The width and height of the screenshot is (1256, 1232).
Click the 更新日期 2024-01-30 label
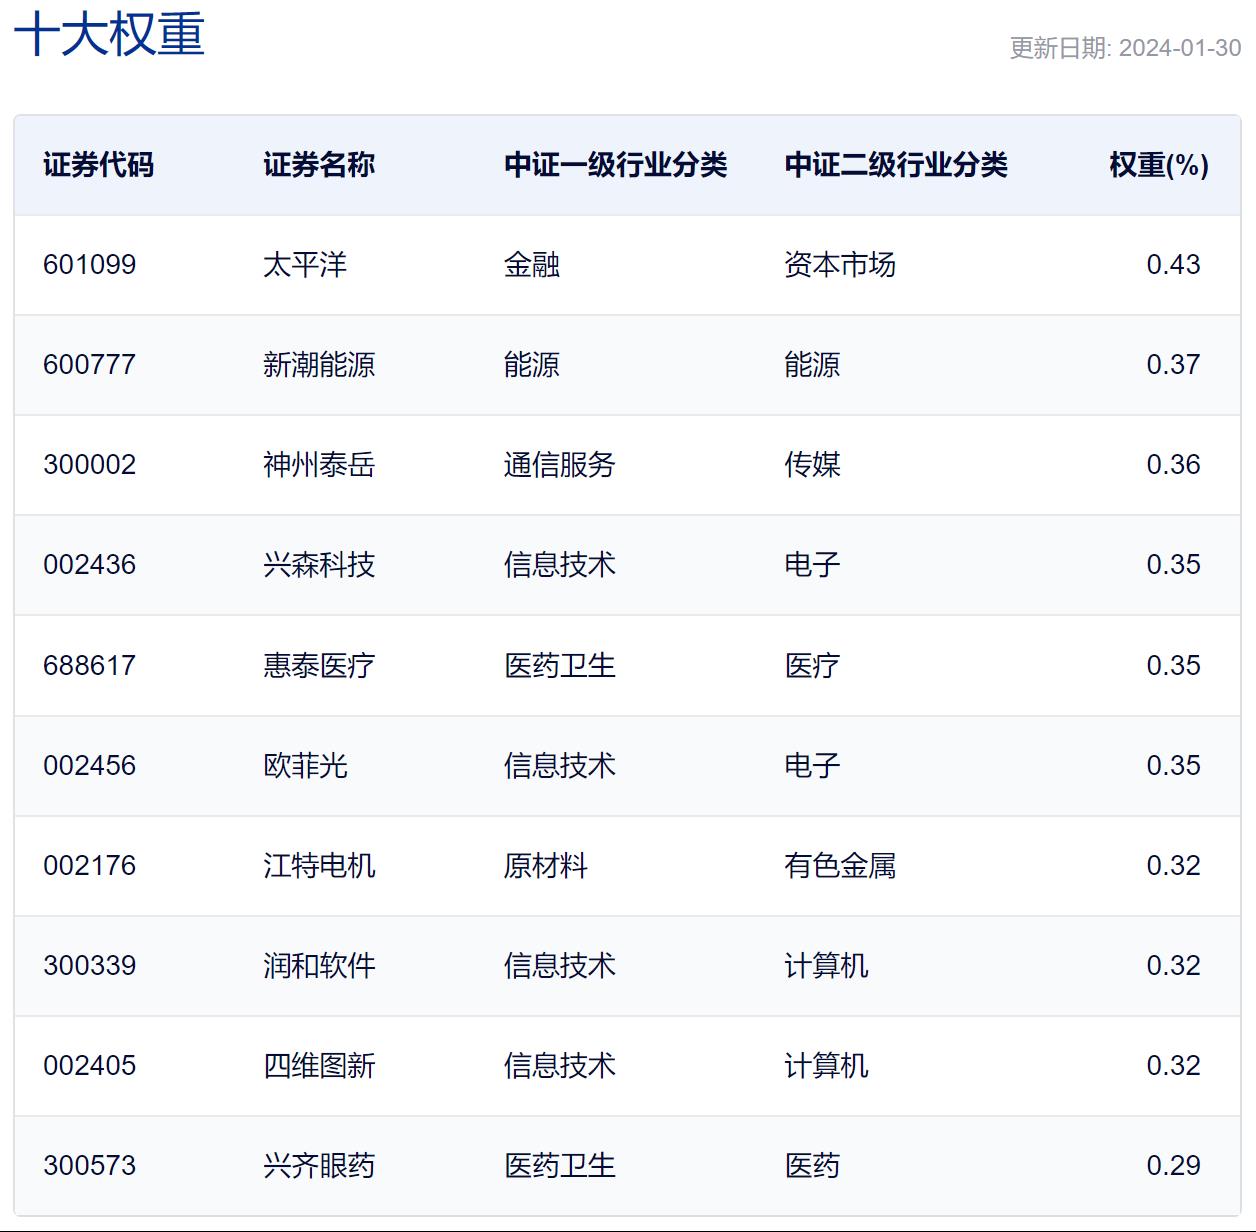point(1124,48)
